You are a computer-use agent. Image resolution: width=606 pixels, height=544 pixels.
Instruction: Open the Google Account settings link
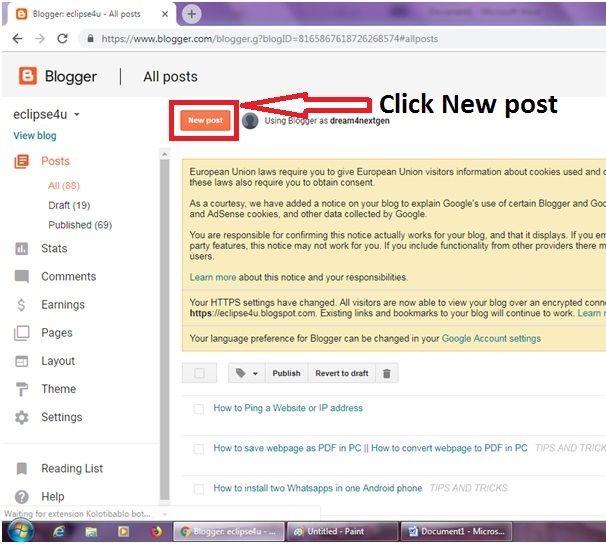(x=491, y=338)
